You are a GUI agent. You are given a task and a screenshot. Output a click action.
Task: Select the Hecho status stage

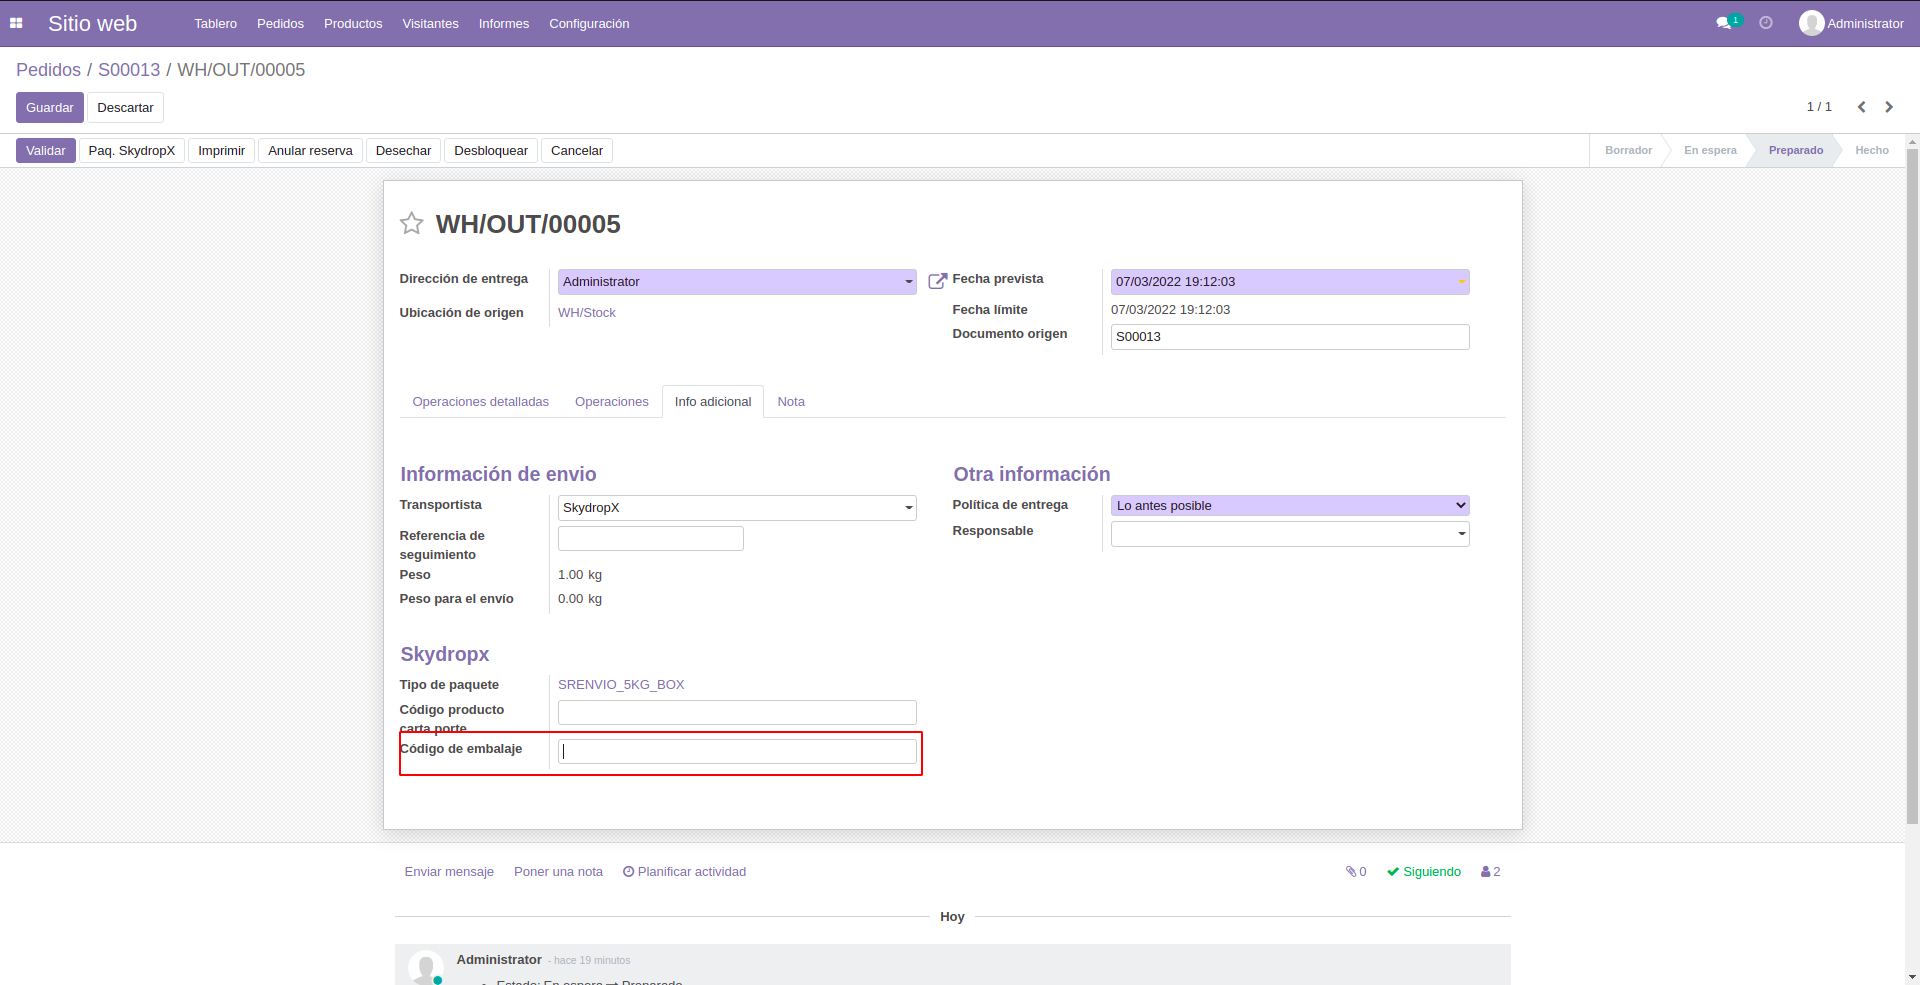tap(1871, 151)
